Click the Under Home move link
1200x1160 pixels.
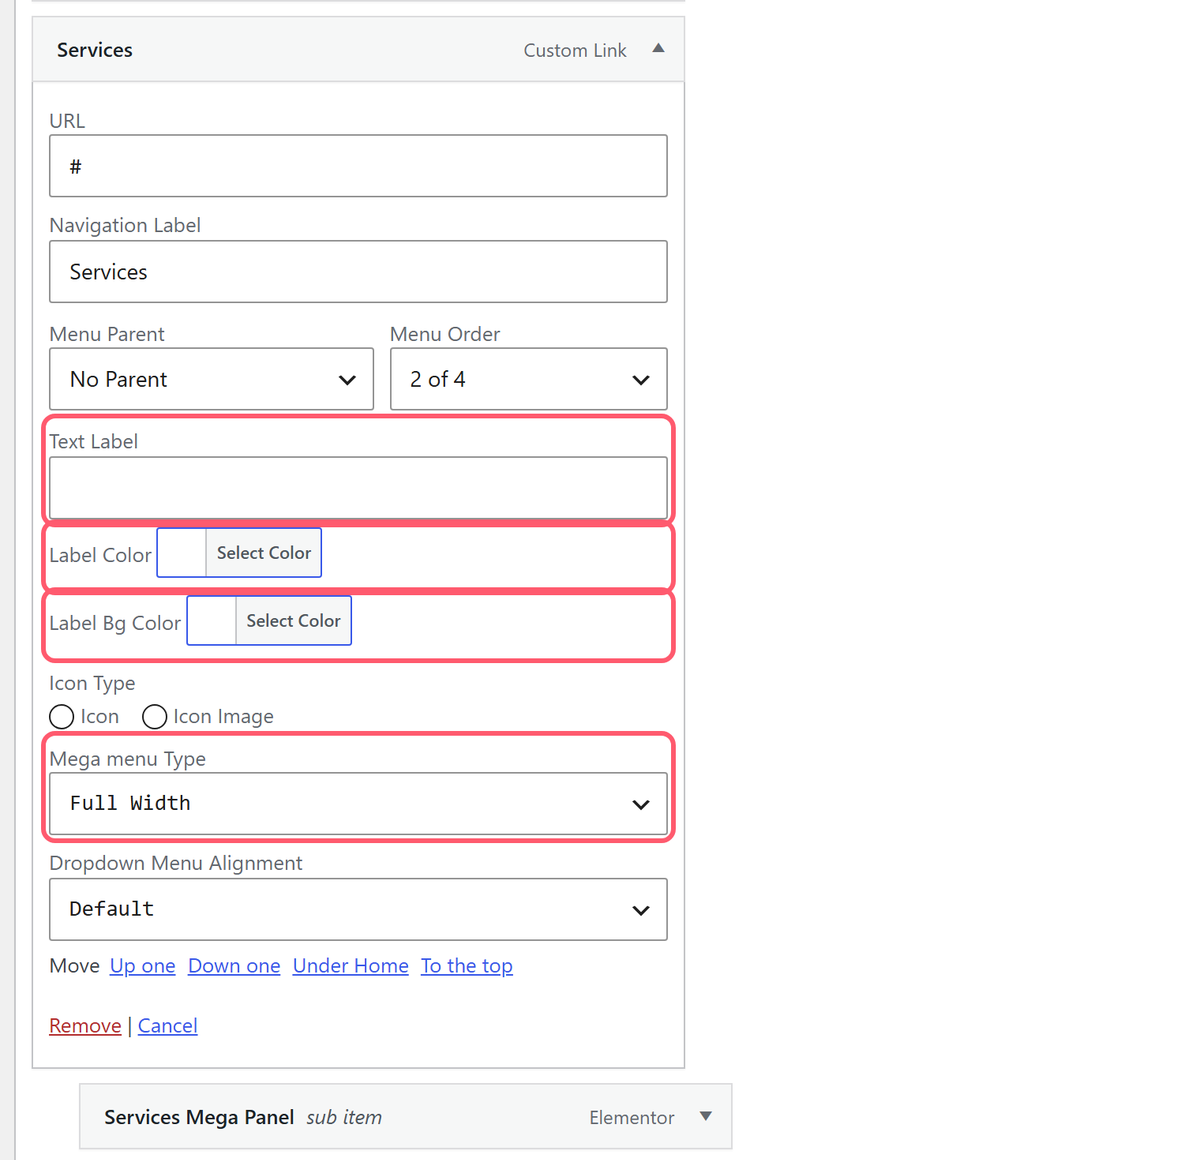[351, 966]
